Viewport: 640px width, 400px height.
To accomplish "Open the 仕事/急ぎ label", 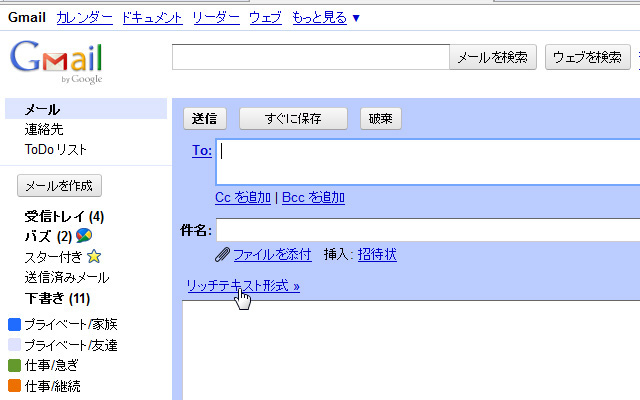I will pyautogui.click(x=51, y=365).
